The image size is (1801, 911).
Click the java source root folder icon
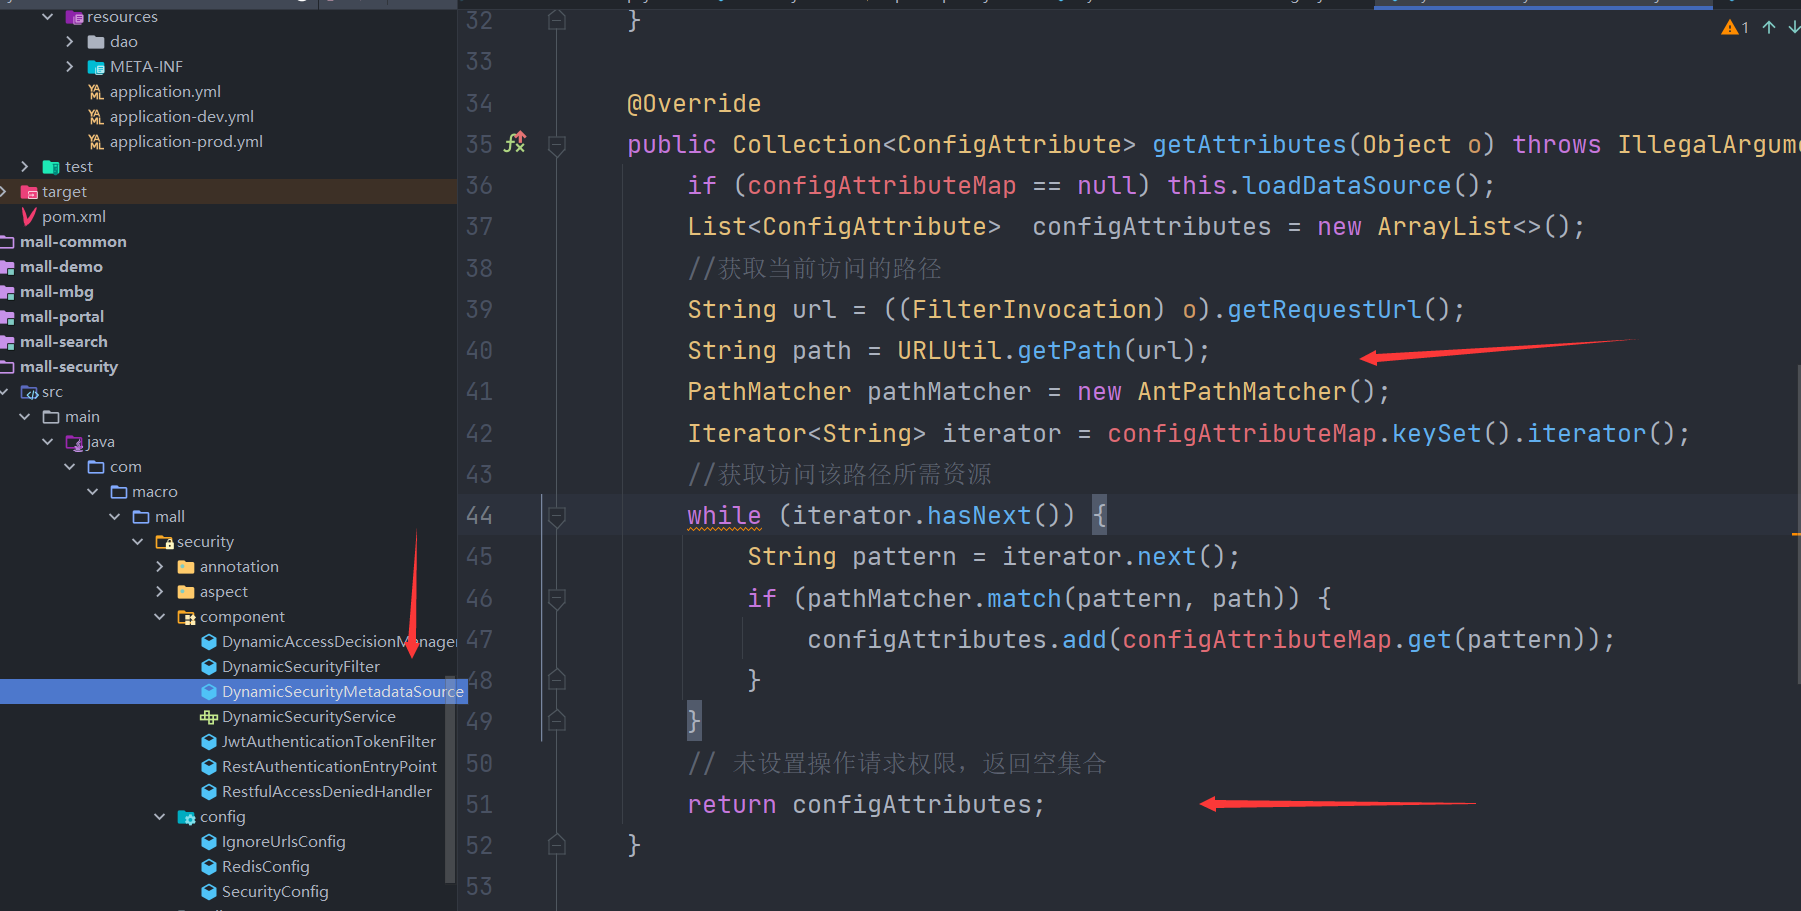(x=74, y=441)
